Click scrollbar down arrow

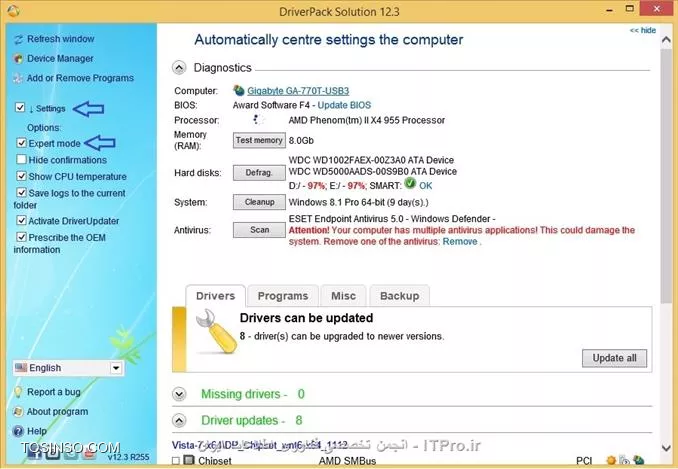click(666, 448)
